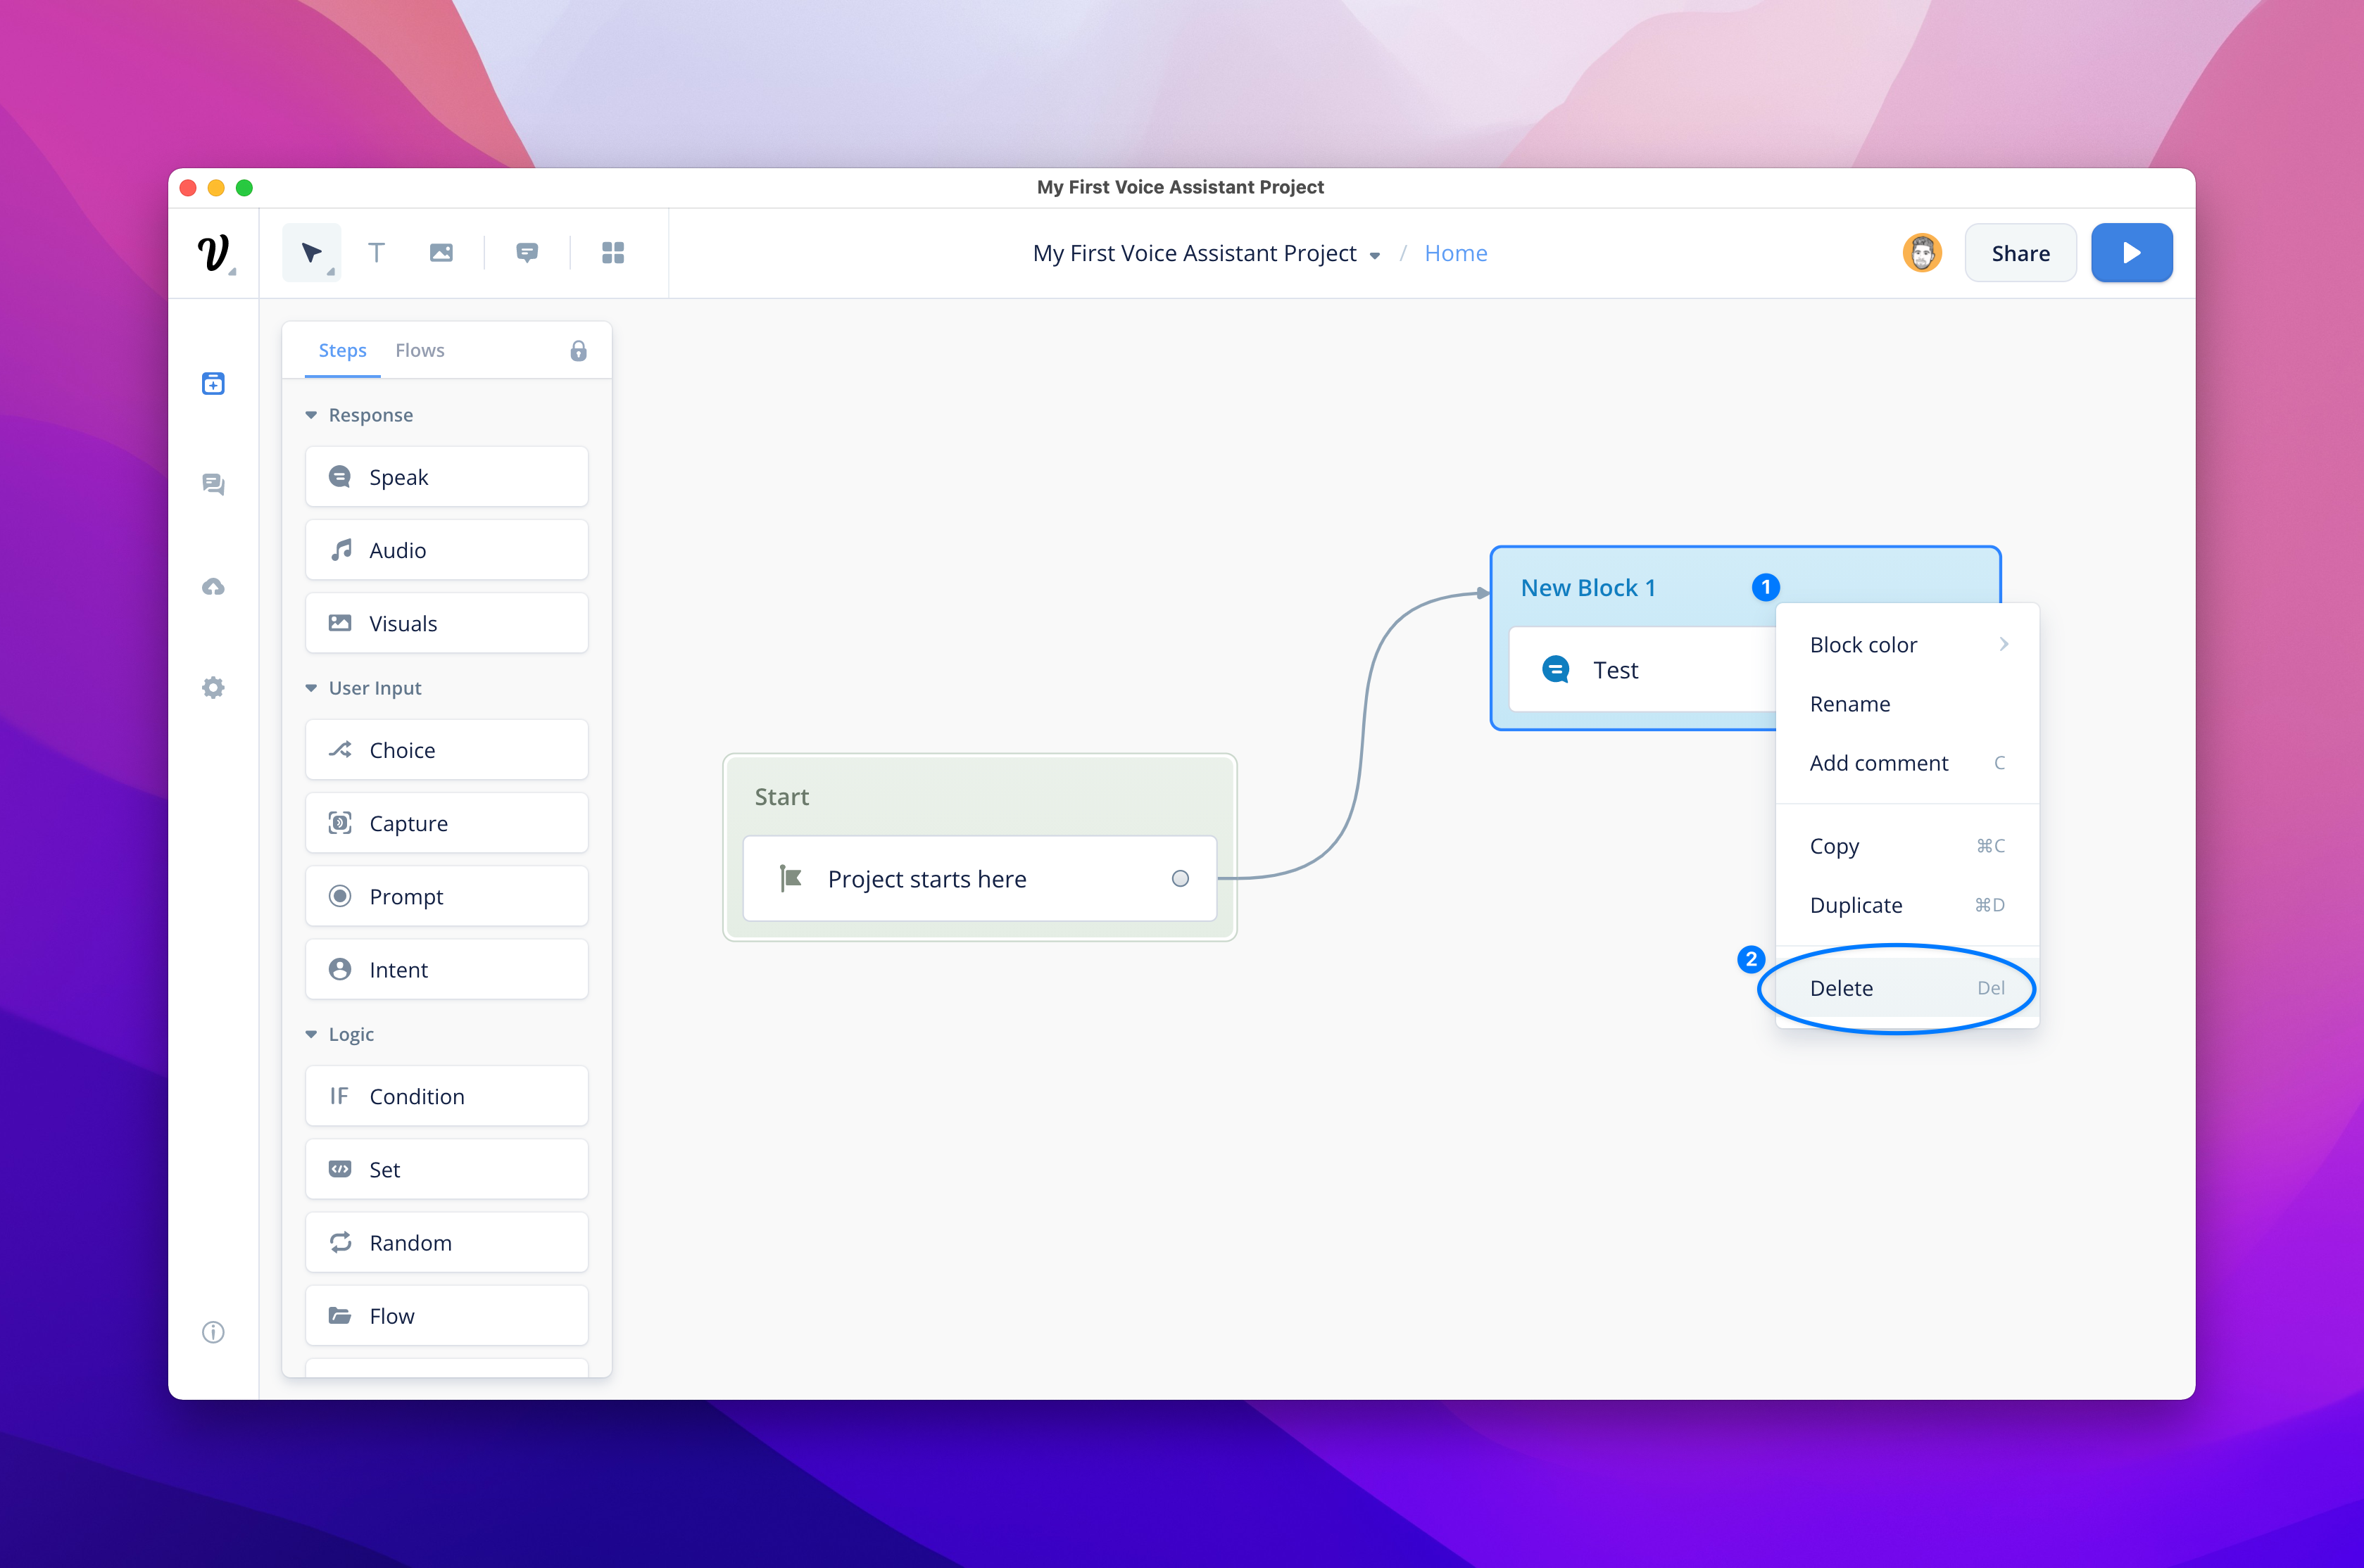
Task: Toggle the lock icon on Steps panel
Action: 578,351
